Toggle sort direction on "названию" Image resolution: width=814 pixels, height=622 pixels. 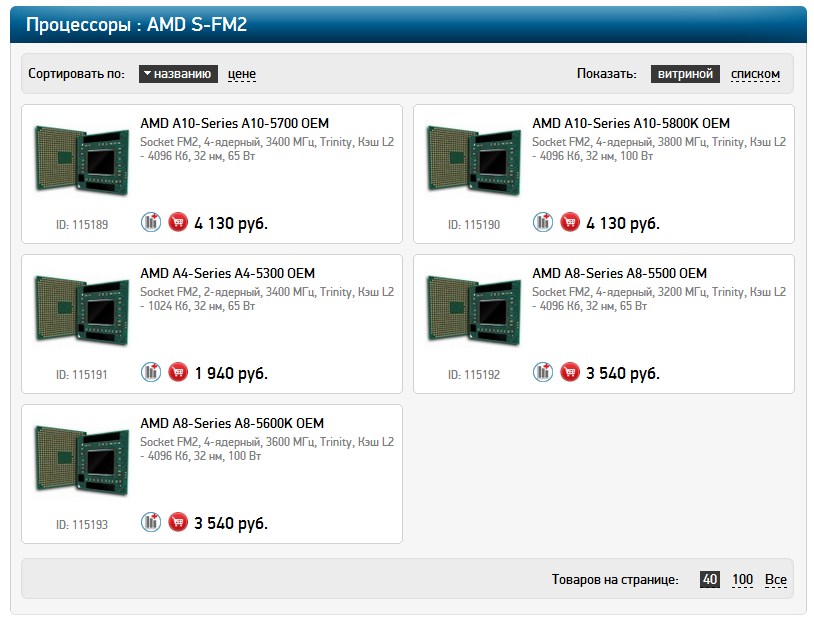(x=178, y=74)
